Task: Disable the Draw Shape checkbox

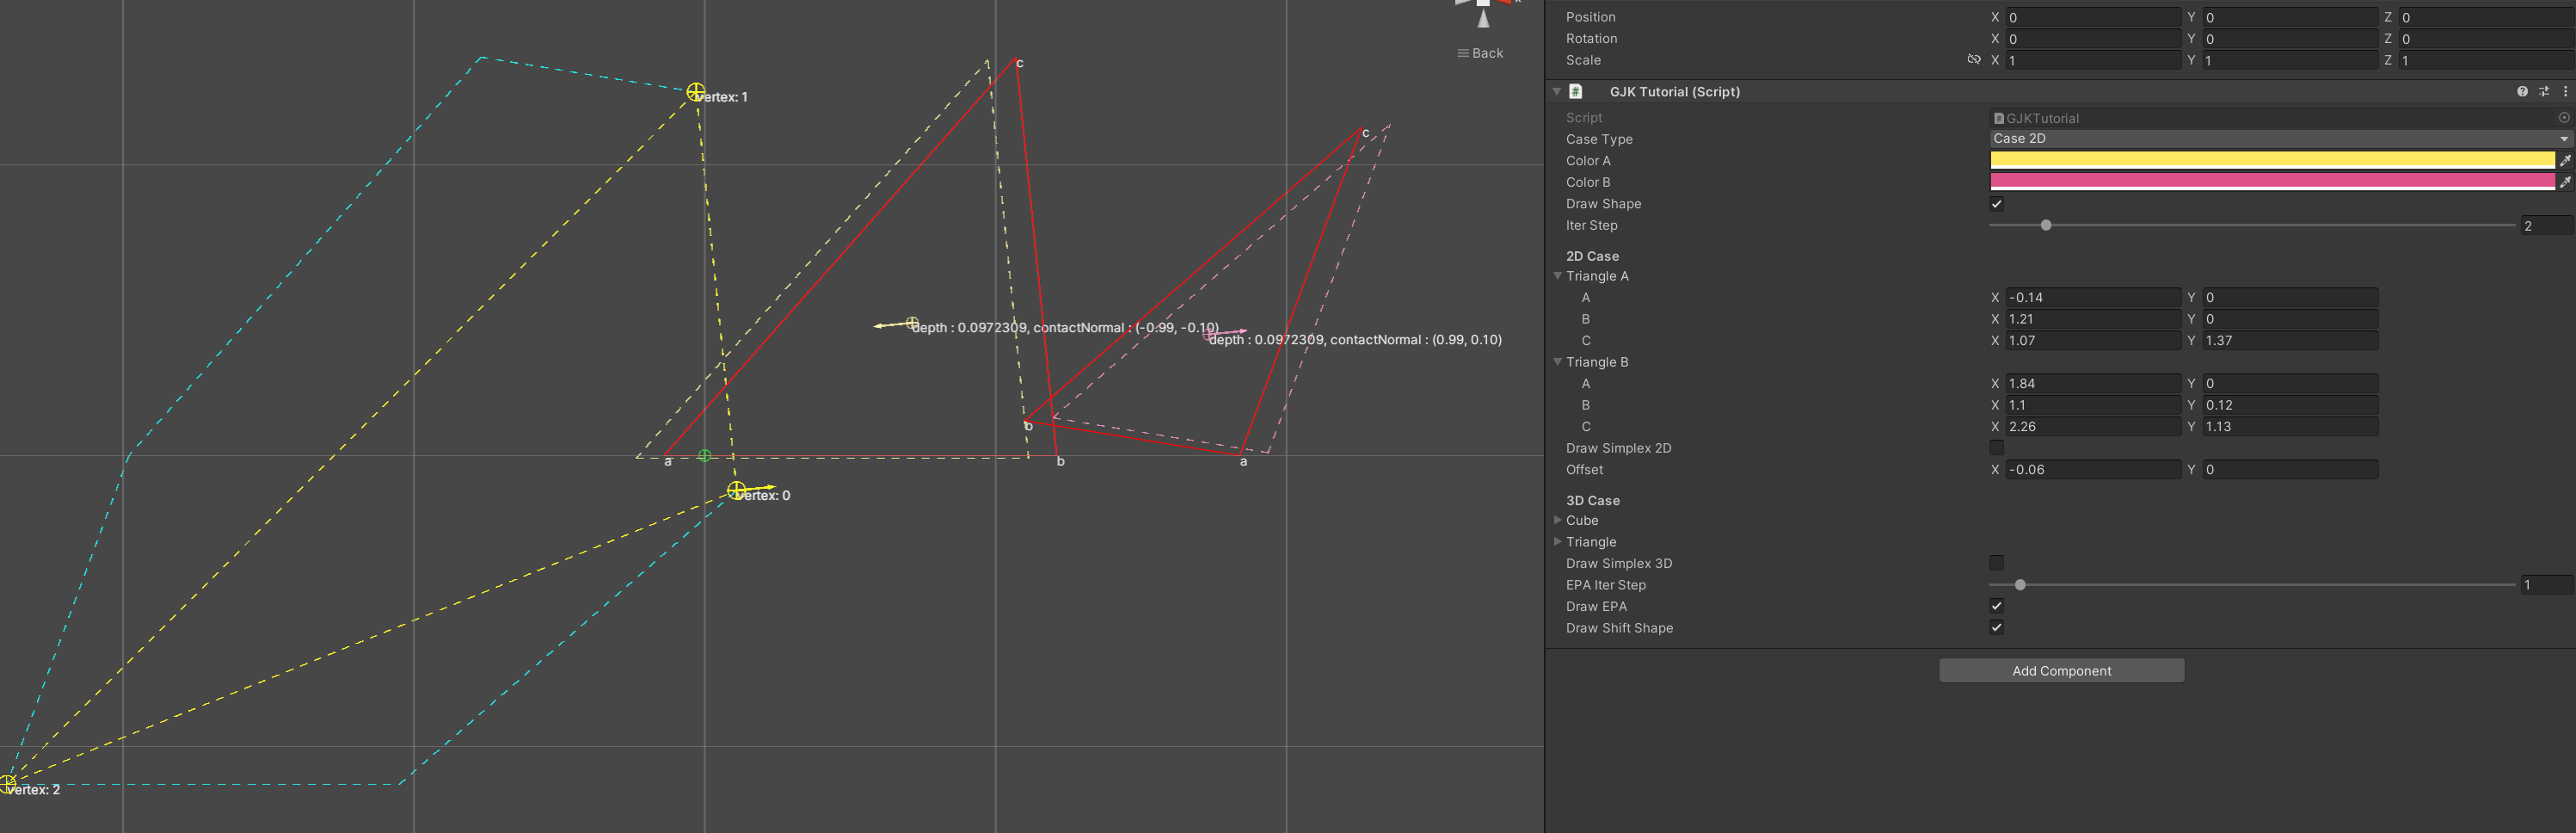Action: 1996,204
